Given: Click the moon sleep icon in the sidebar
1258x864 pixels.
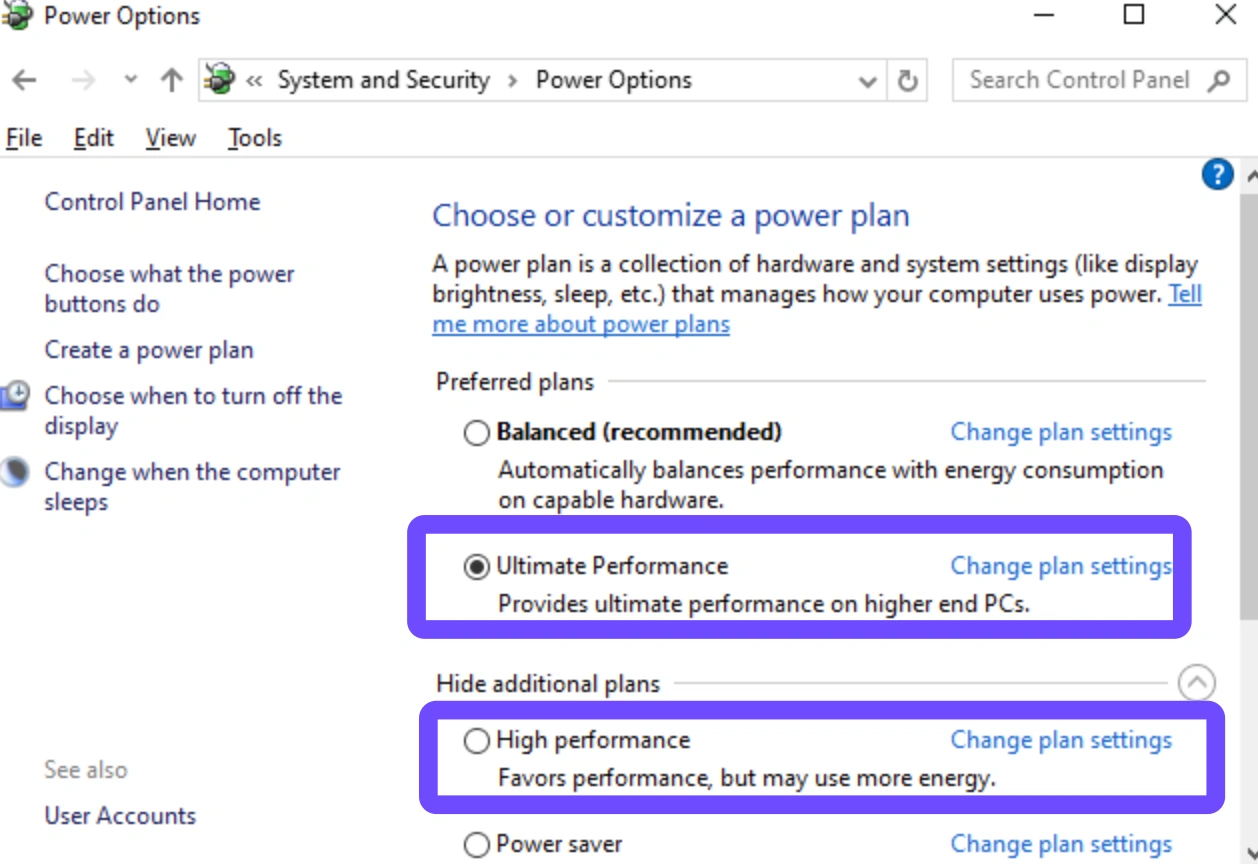Looking at the screenshot, I should [14, 471].
